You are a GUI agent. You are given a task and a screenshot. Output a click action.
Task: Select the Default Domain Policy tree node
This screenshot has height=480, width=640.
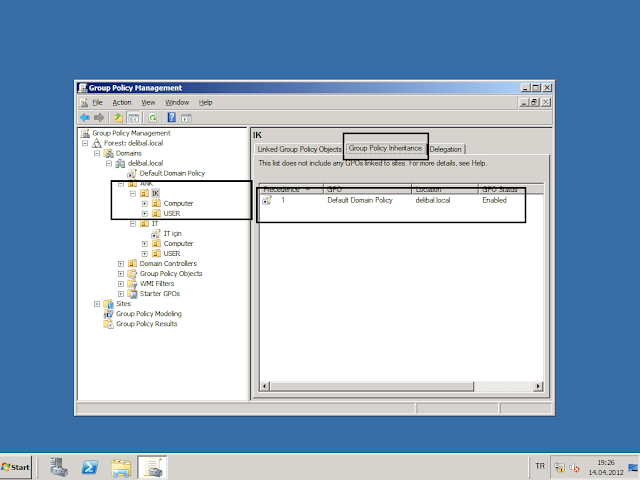pos(170,173)
